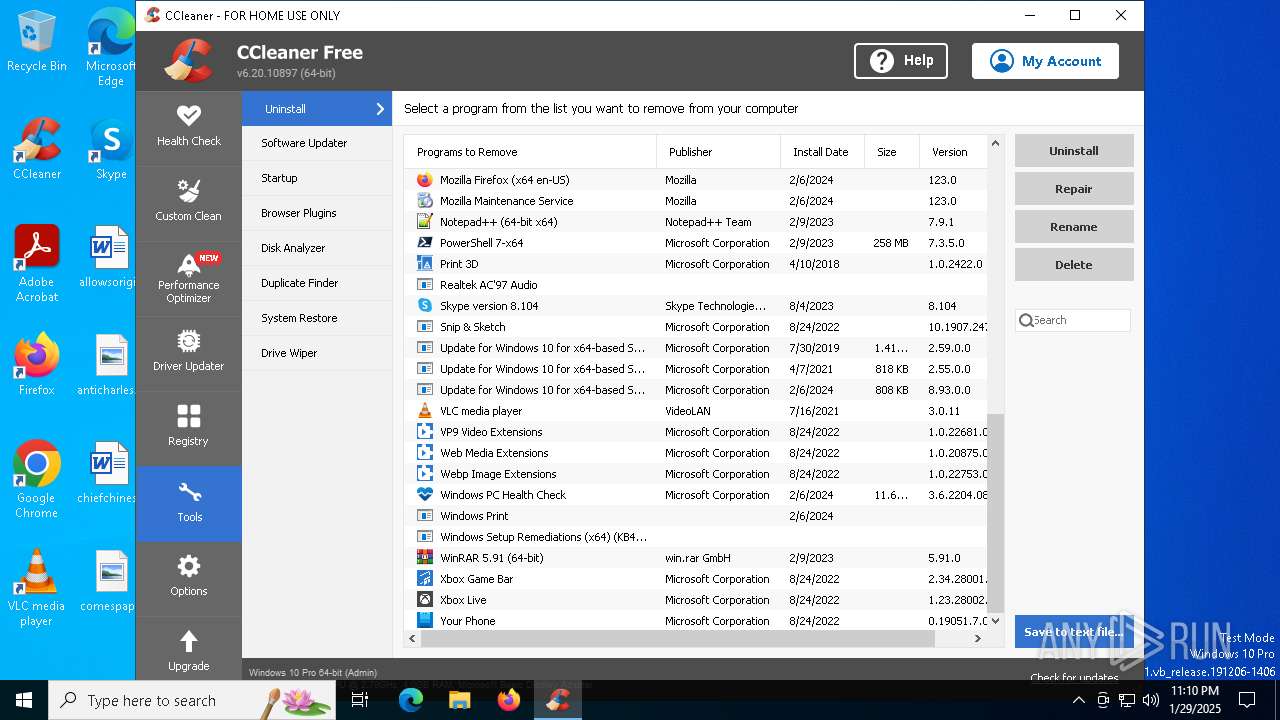The width and height of the screenshot is (1280, 720).
Task: Sort list by Install Date column
Action: (822, 152)
